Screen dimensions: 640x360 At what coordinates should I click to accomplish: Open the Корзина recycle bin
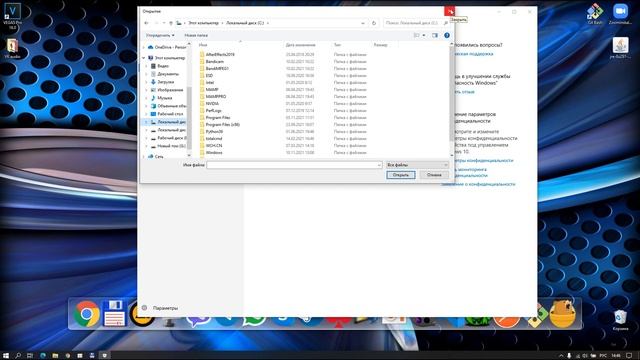(x=620, y=320)
